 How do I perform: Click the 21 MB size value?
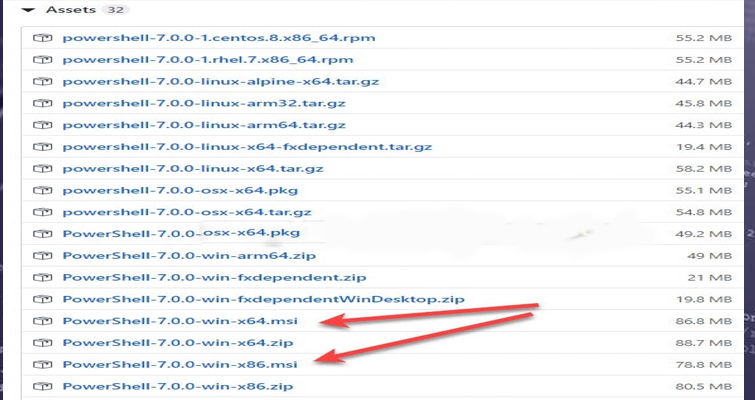point(710,278)
